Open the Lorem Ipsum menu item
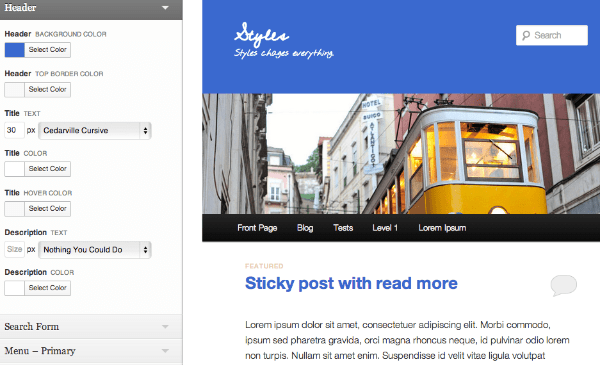The height and width of the screenshot is (378, 600). (442, 228)
